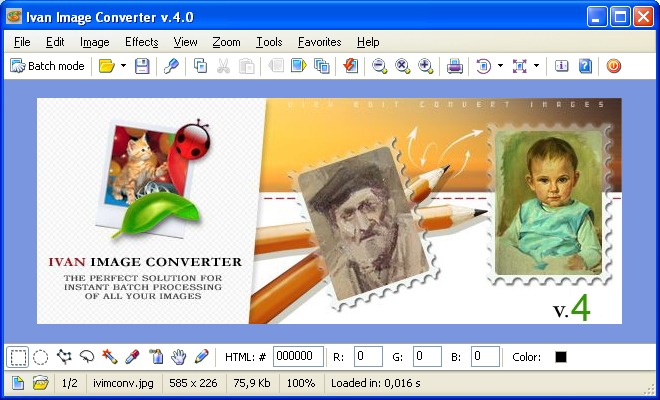660x400 pixels.
Task: Click the open folder icon in status bar
Action: click(41, 383)
